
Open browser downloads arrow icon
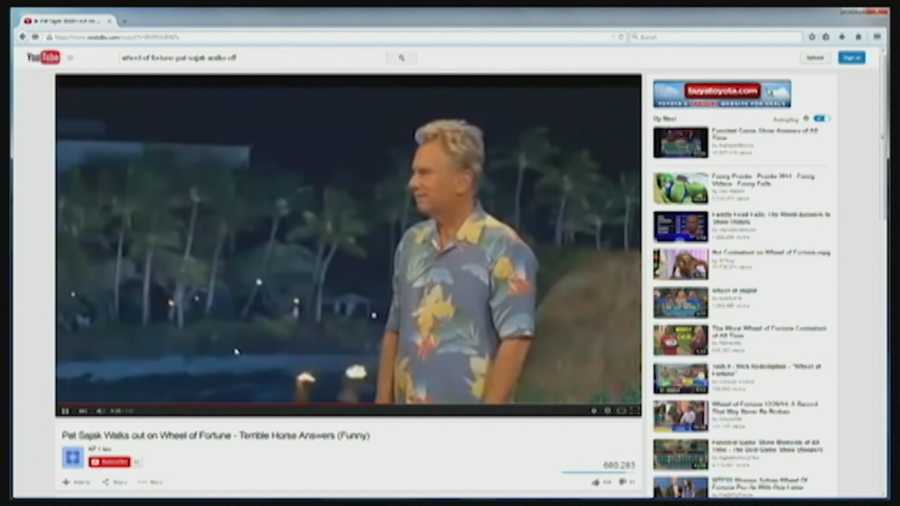[x=842, y=37]
